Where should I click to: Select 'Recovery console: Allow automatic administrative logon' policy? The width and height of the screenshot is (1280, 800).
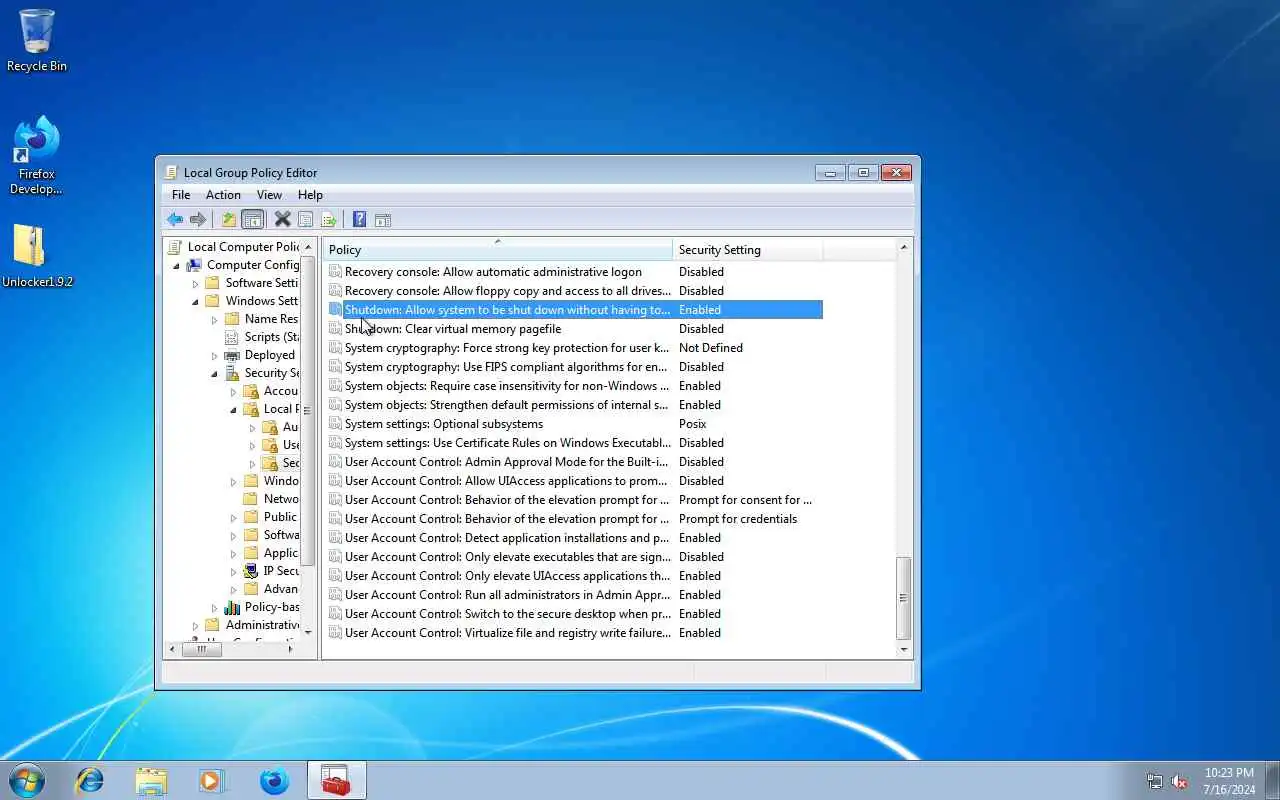click(493, 272)
